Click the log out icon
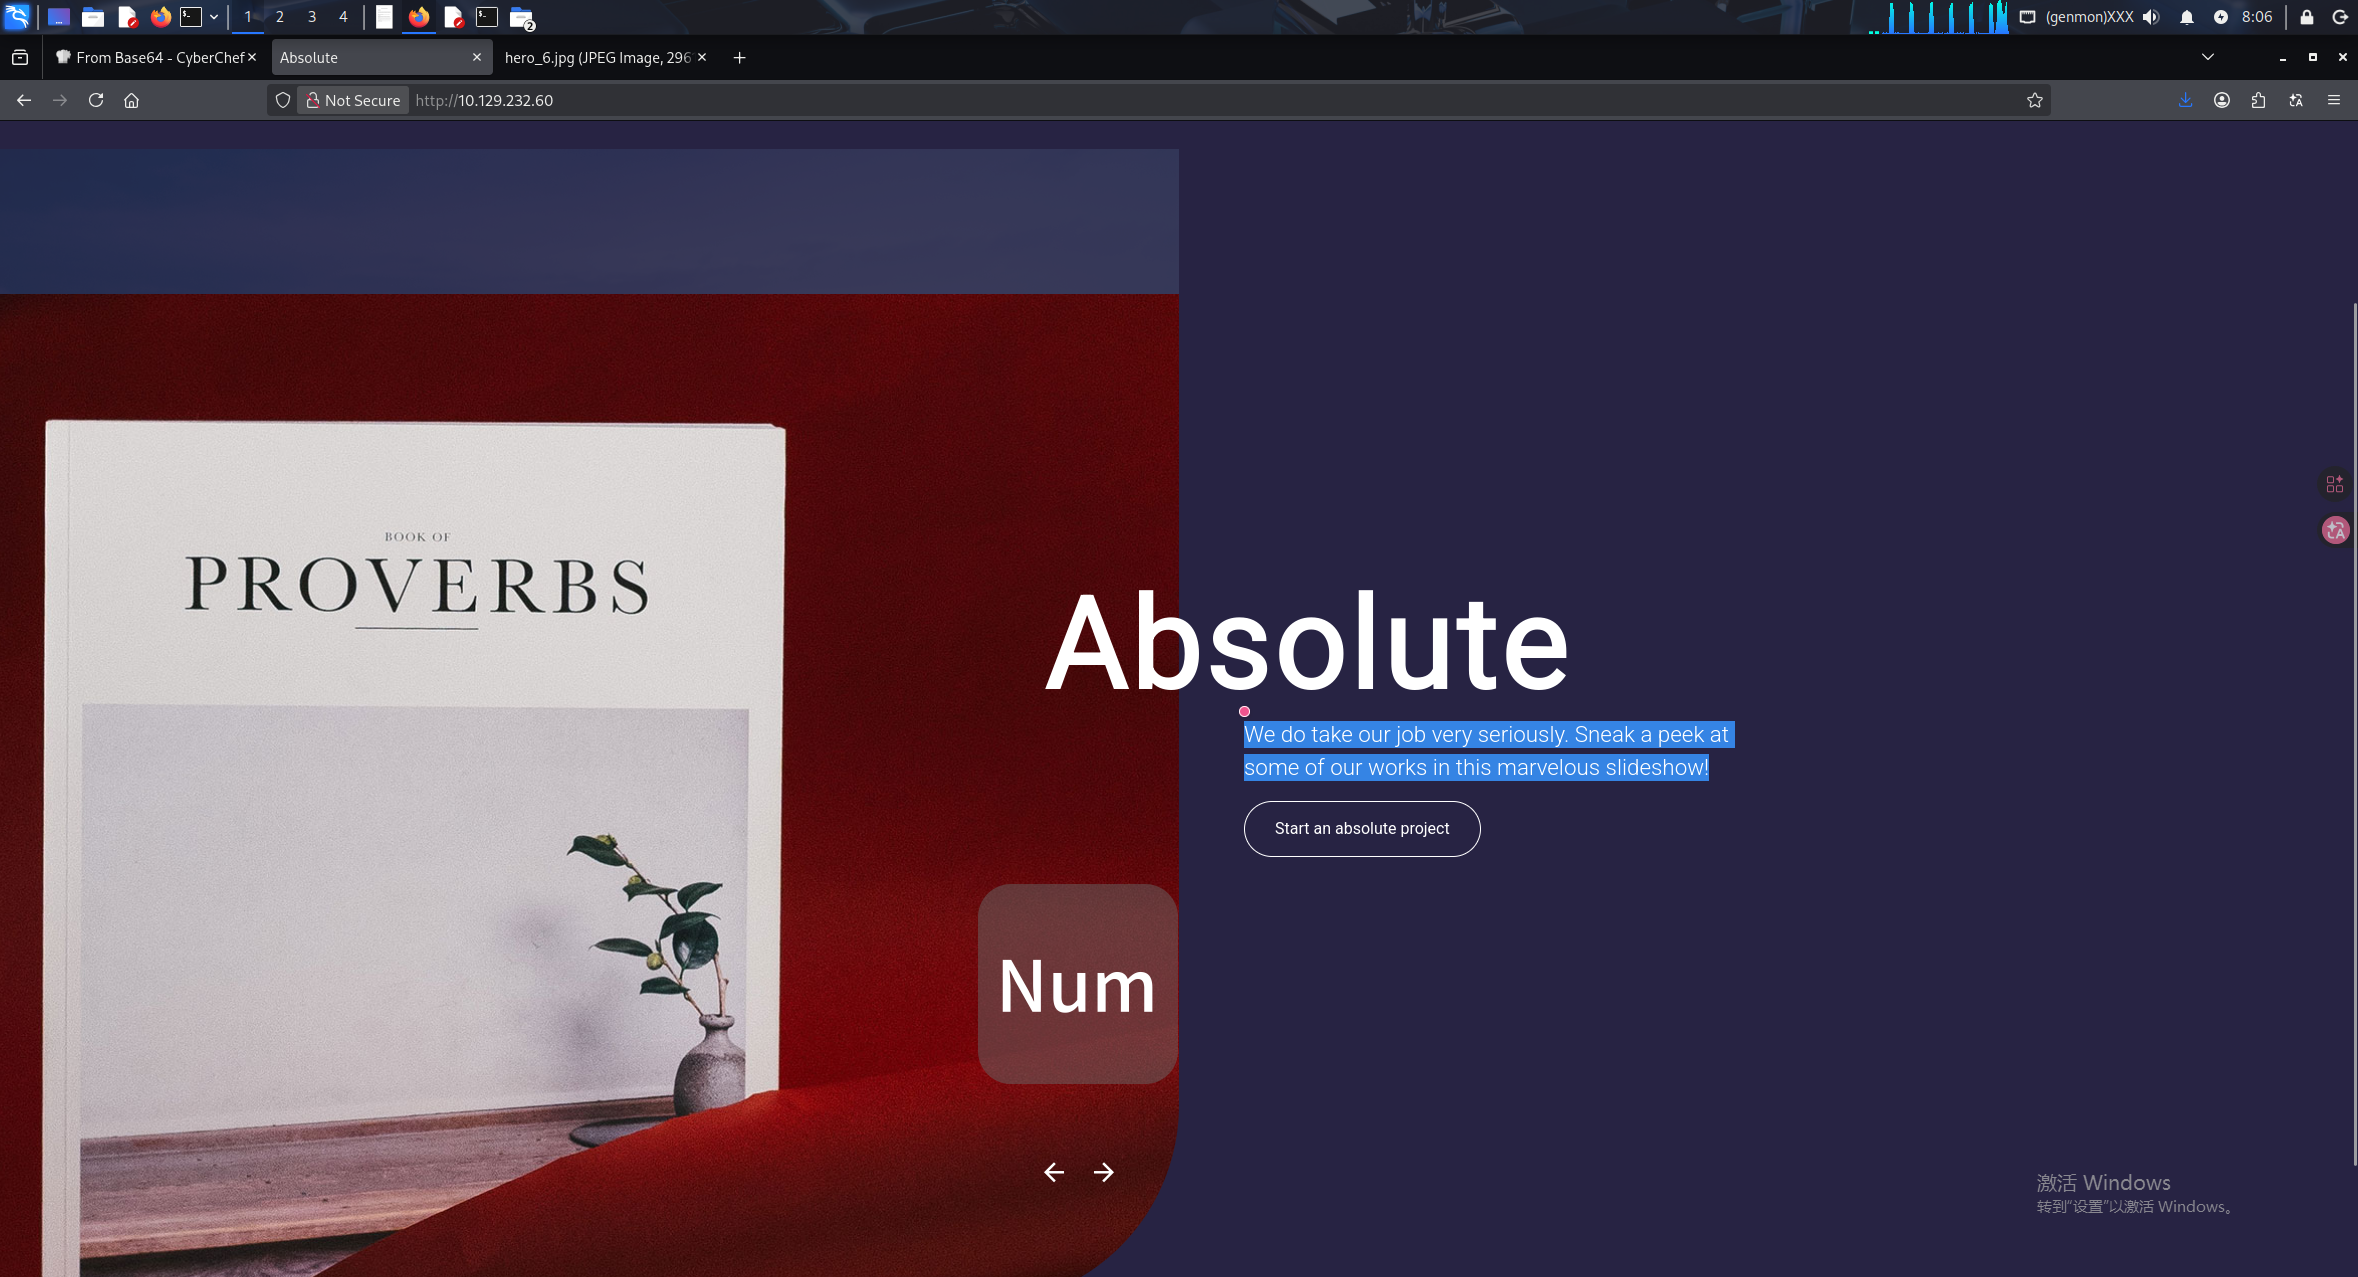 click(x=2340, y=17)
